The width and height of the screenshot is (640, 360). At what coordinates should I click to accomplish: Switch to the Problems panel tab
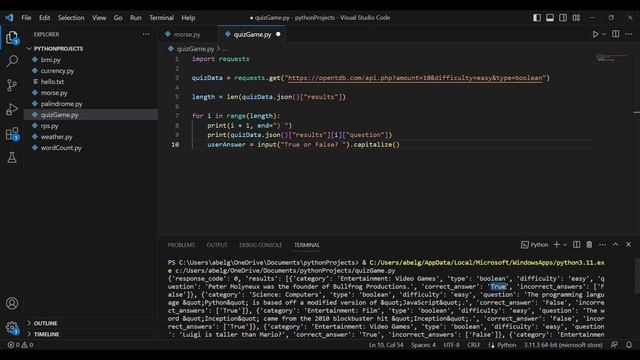coord(181,245)
